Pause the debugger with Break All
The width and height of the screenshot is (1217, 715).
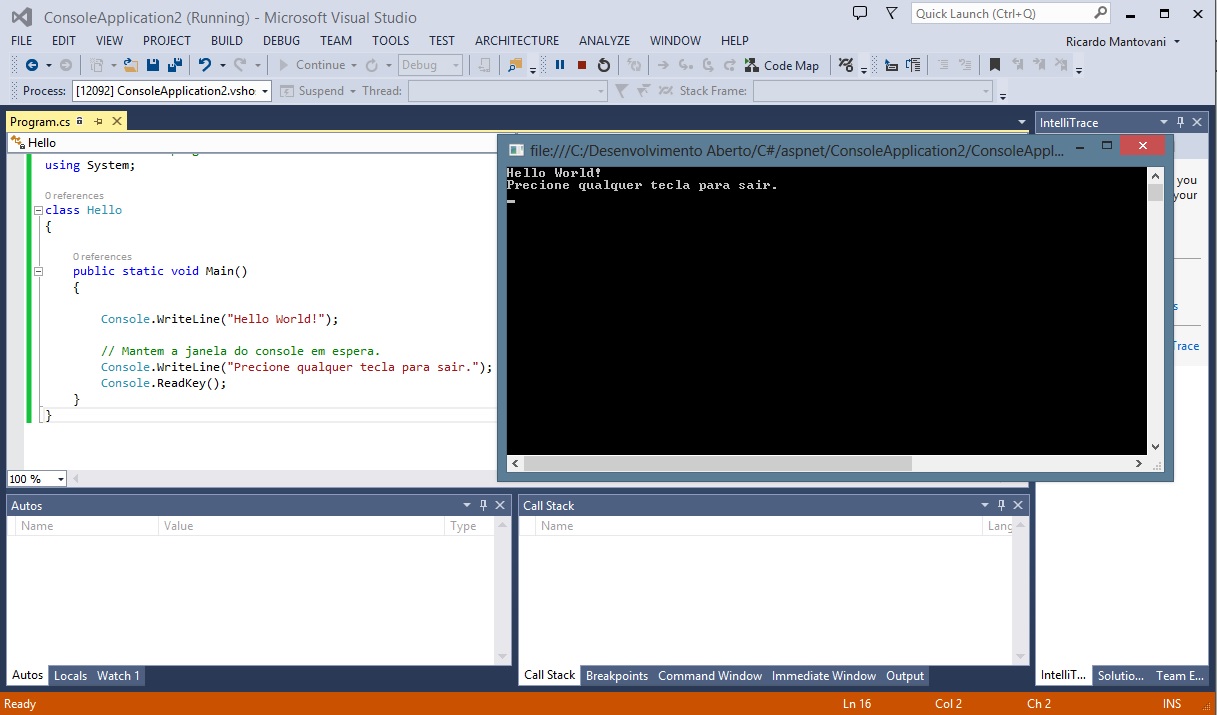coord(560,65)
